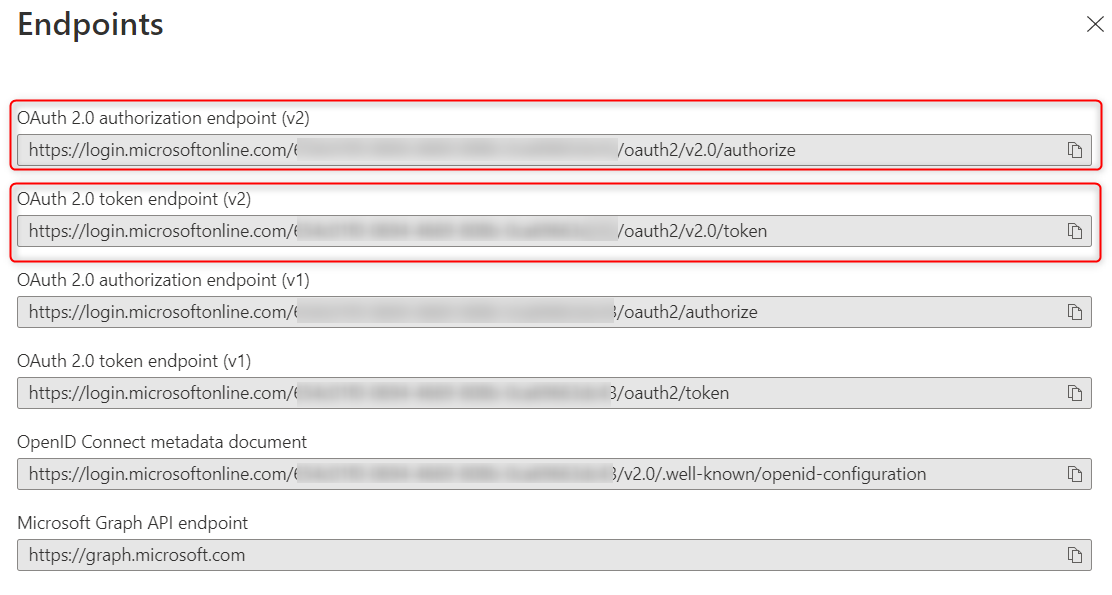Click the "OpenID Connect metadata document" label

[162, 442]
